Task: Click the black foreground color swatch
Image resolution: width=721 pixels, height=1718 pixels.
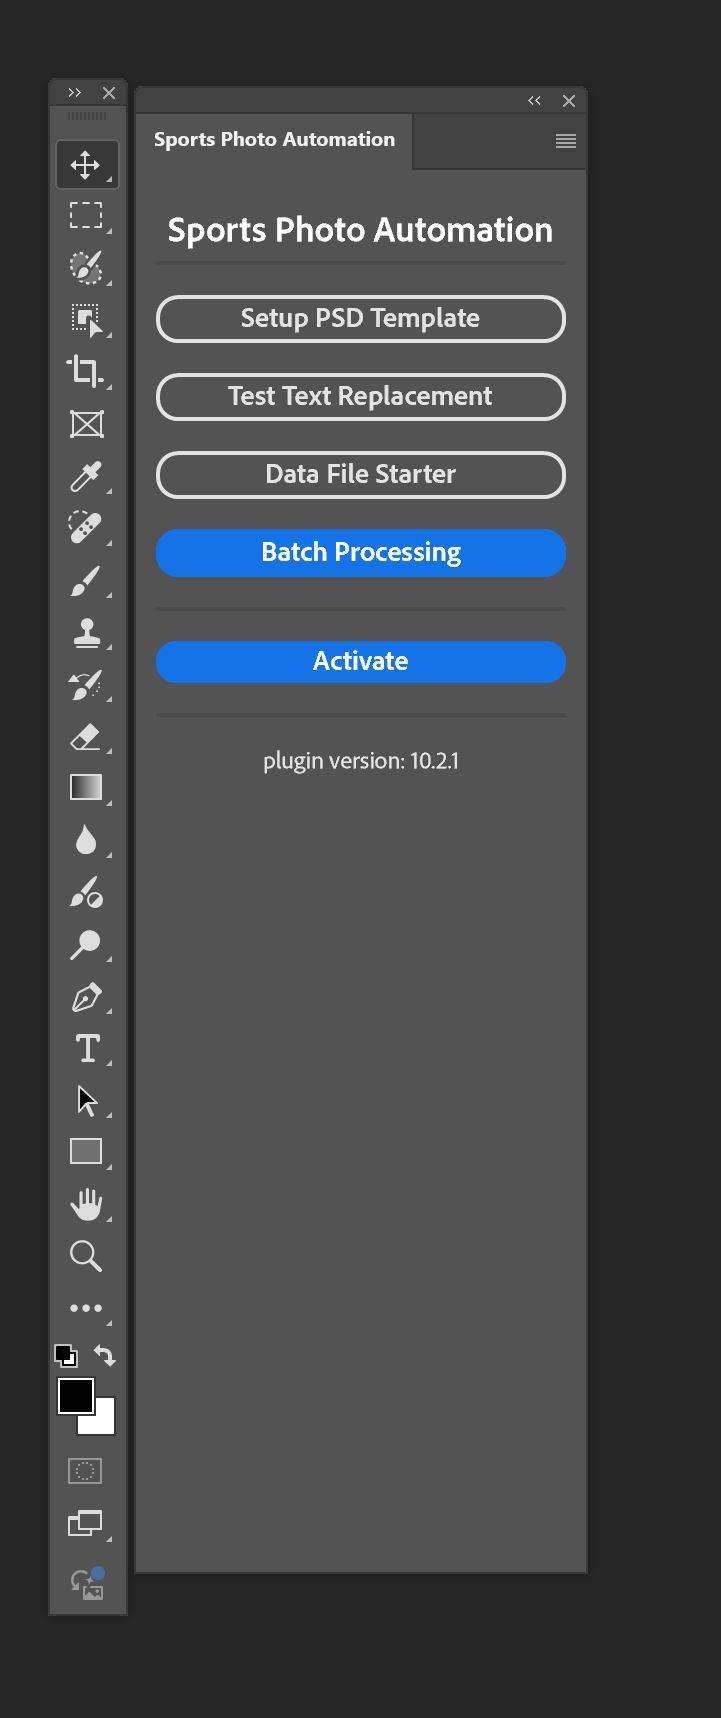Action: (x=73, y=1393)
